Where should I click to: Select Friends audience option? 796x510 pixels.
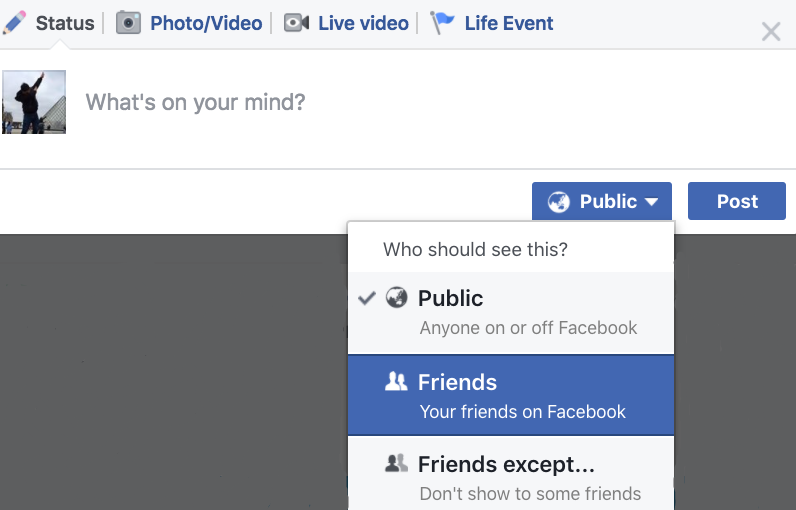[511, 395]
